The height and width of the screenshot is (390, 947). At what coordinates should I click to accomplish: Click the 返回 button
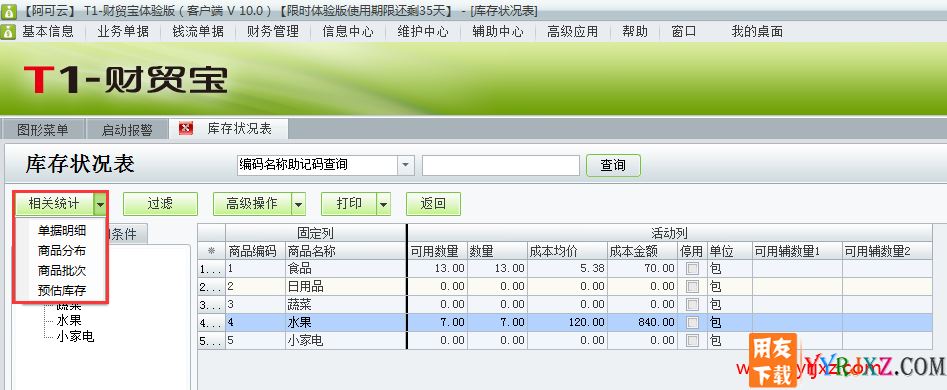click(x=433, y=204)
